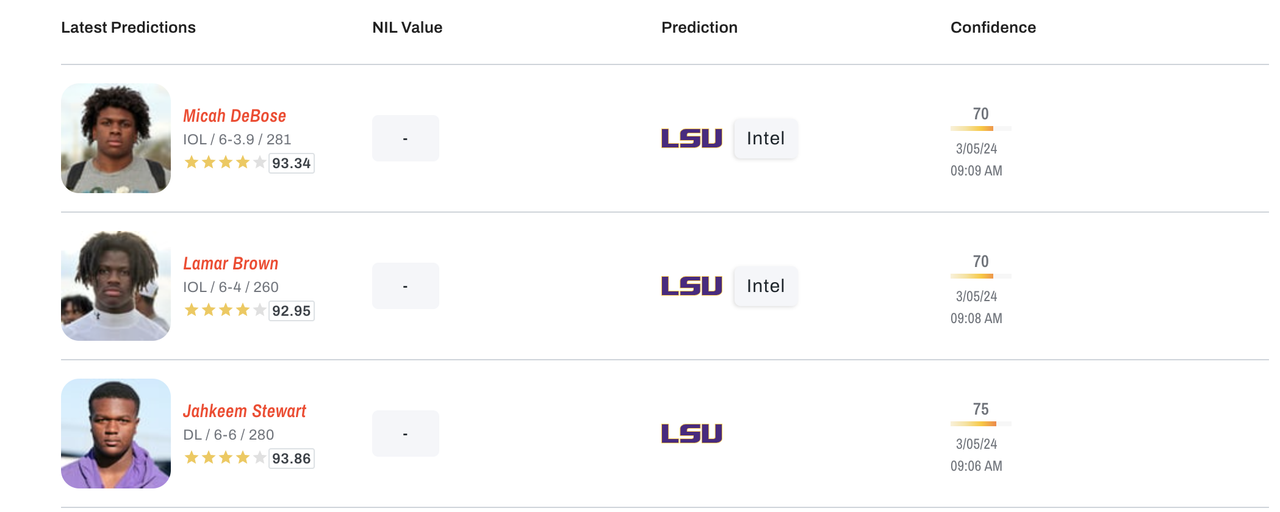Open Jahkeem Stewart player link
The width and height of the screenshot is (1280, 512).
(244, 411)
